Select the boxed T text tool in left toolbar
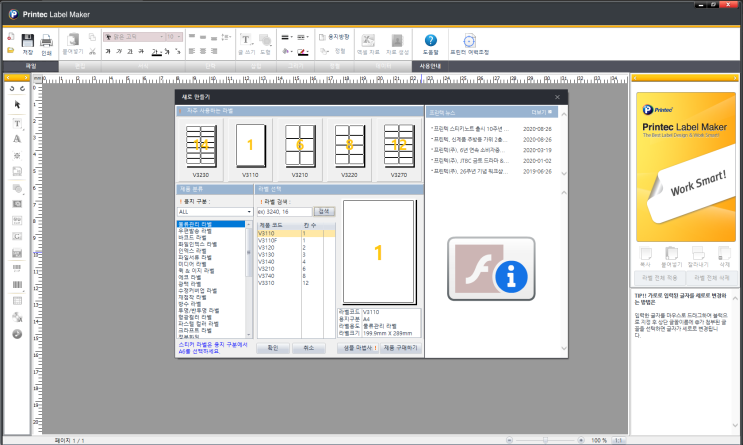 pyautogui.click(x=17, y=124)
